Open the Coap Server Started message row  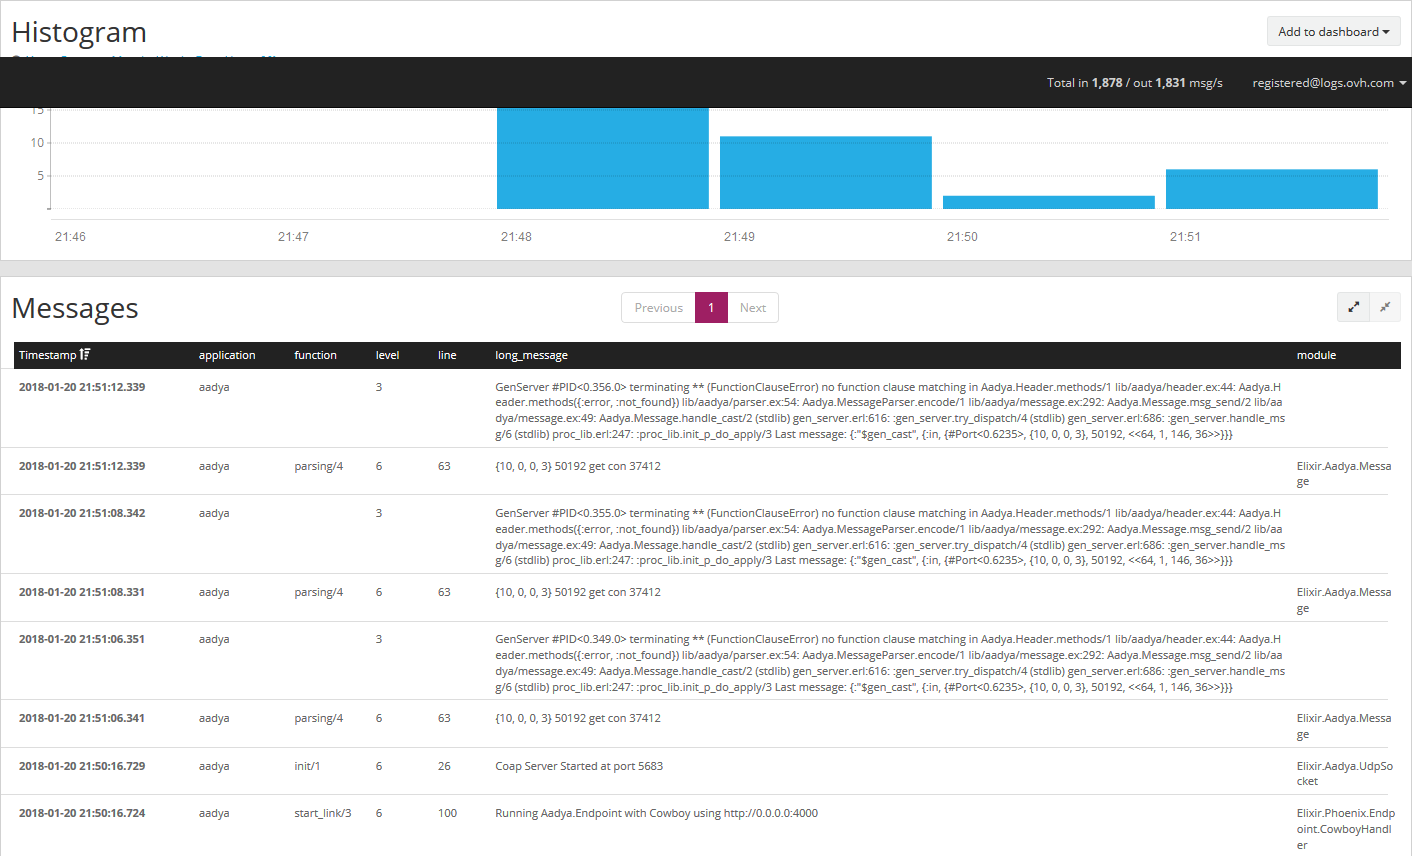click(x=579, y=766)
